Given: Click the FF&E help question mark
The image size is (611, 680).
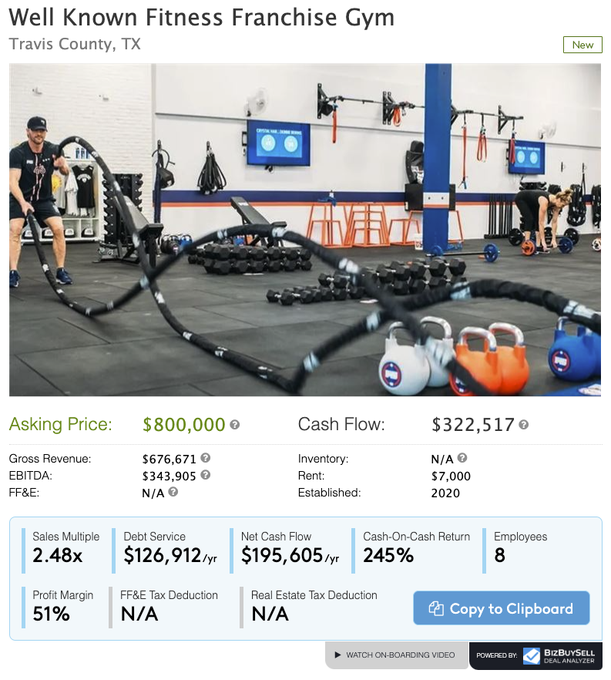Looking at the screenshot, I should (173, 492).
